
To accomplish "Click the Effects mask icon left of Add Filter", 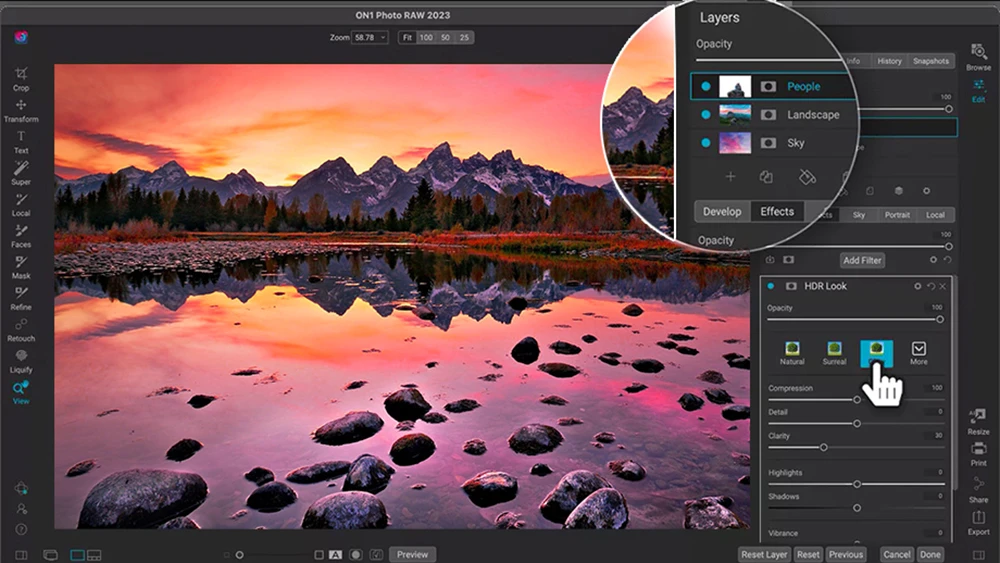I will click(x=789, y=260).
